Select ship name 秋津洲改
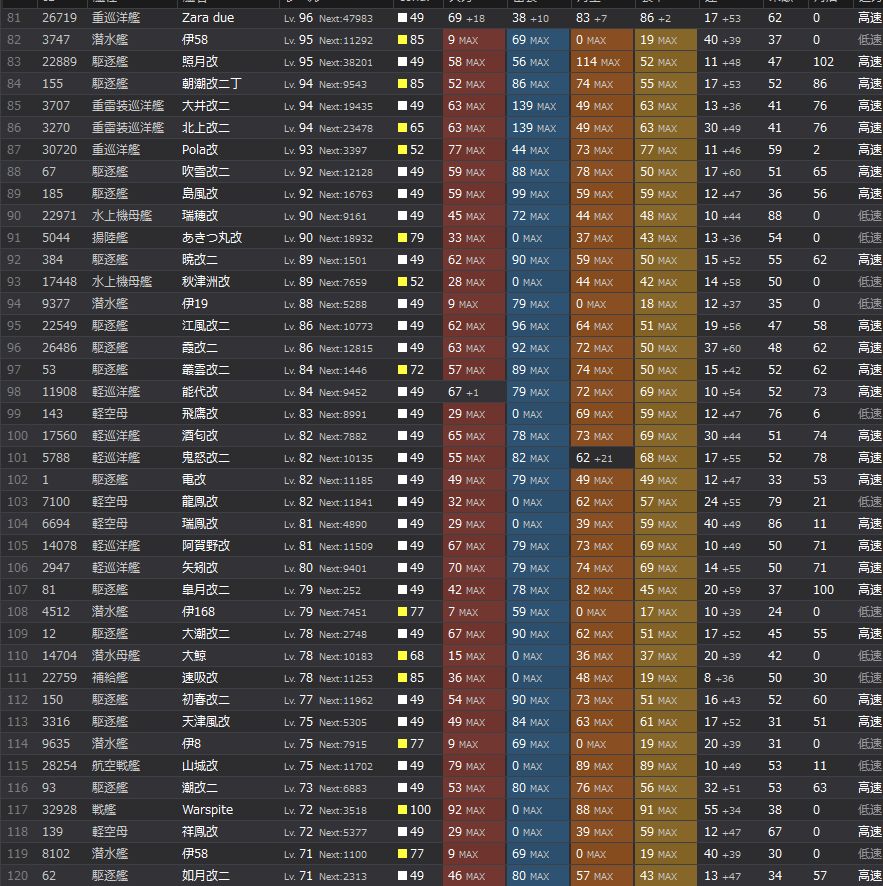Image resolution: width=883 pixels, height=886 pixels. tap(206, 282)
